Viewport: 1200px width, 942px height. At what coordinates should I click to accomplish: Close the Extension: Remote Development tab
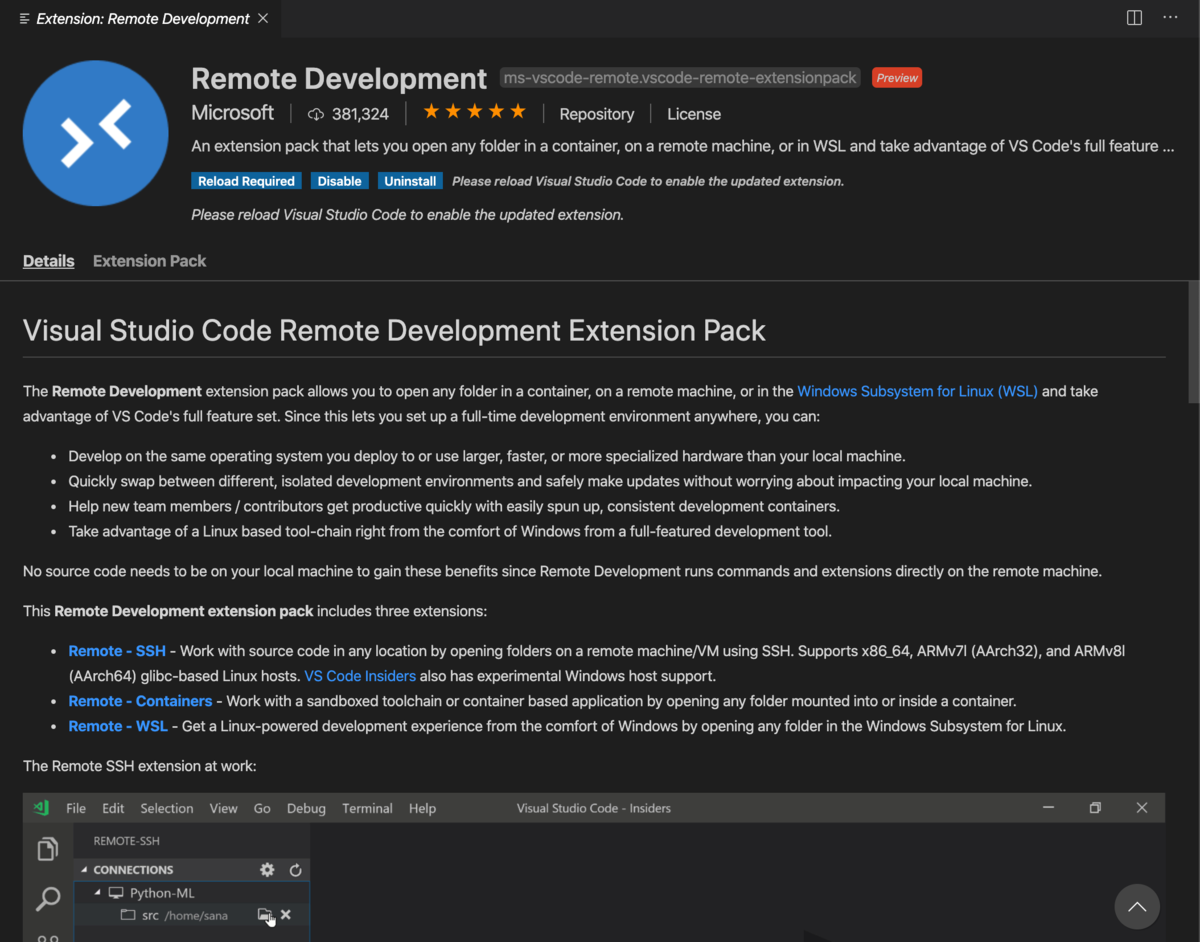tap(263, 18)
